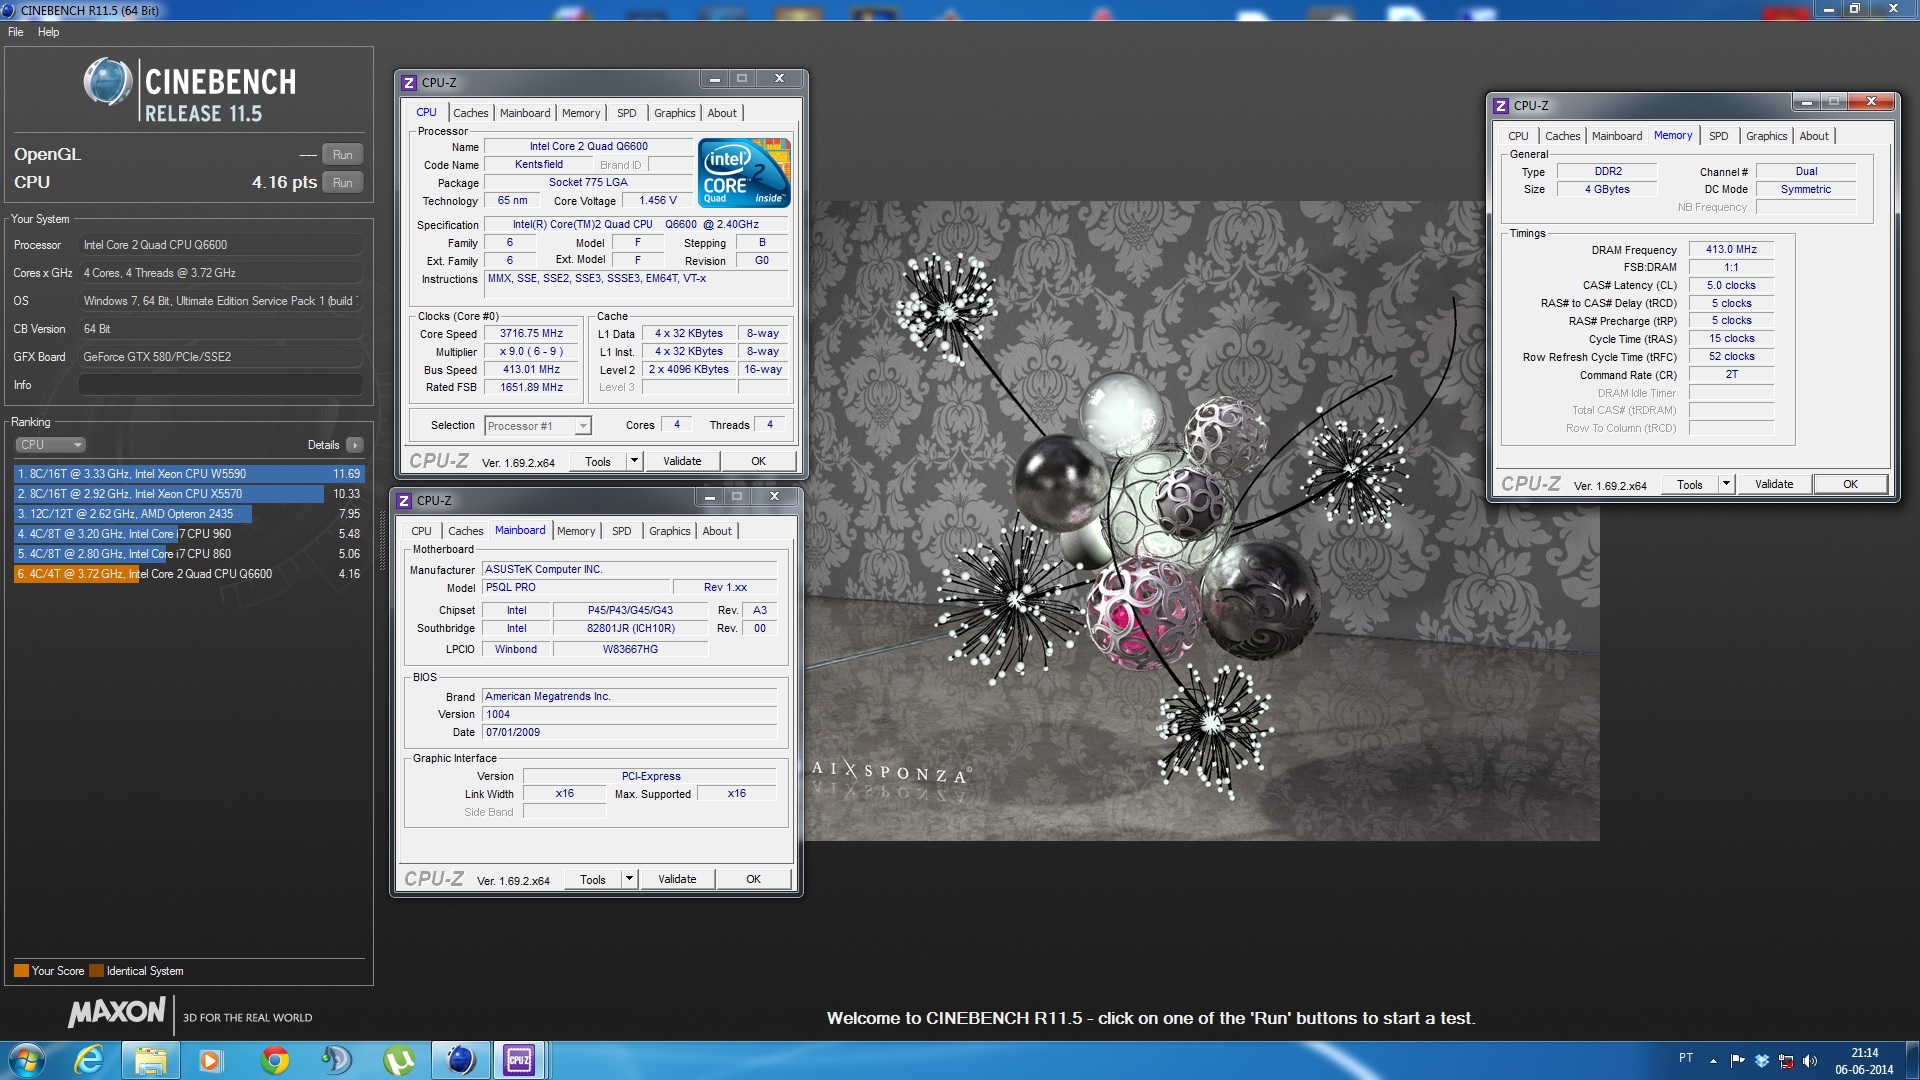This screenshot has height=1080, width=1920.
Task: Switch to CPU tab in CPU-Z Memory window
Action: point(1518,136)
